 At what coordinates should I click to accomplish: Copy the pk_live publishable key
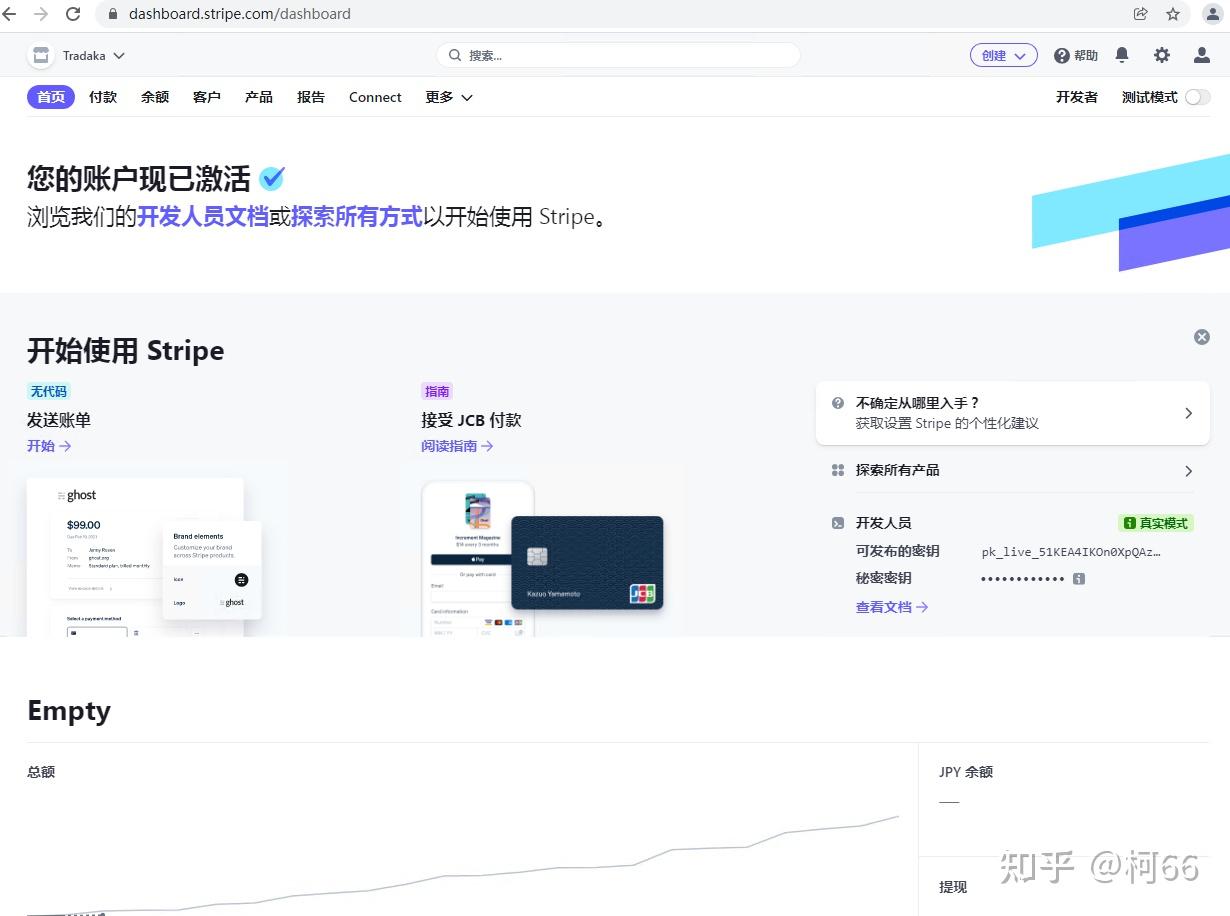click(x=1071, y=552)
